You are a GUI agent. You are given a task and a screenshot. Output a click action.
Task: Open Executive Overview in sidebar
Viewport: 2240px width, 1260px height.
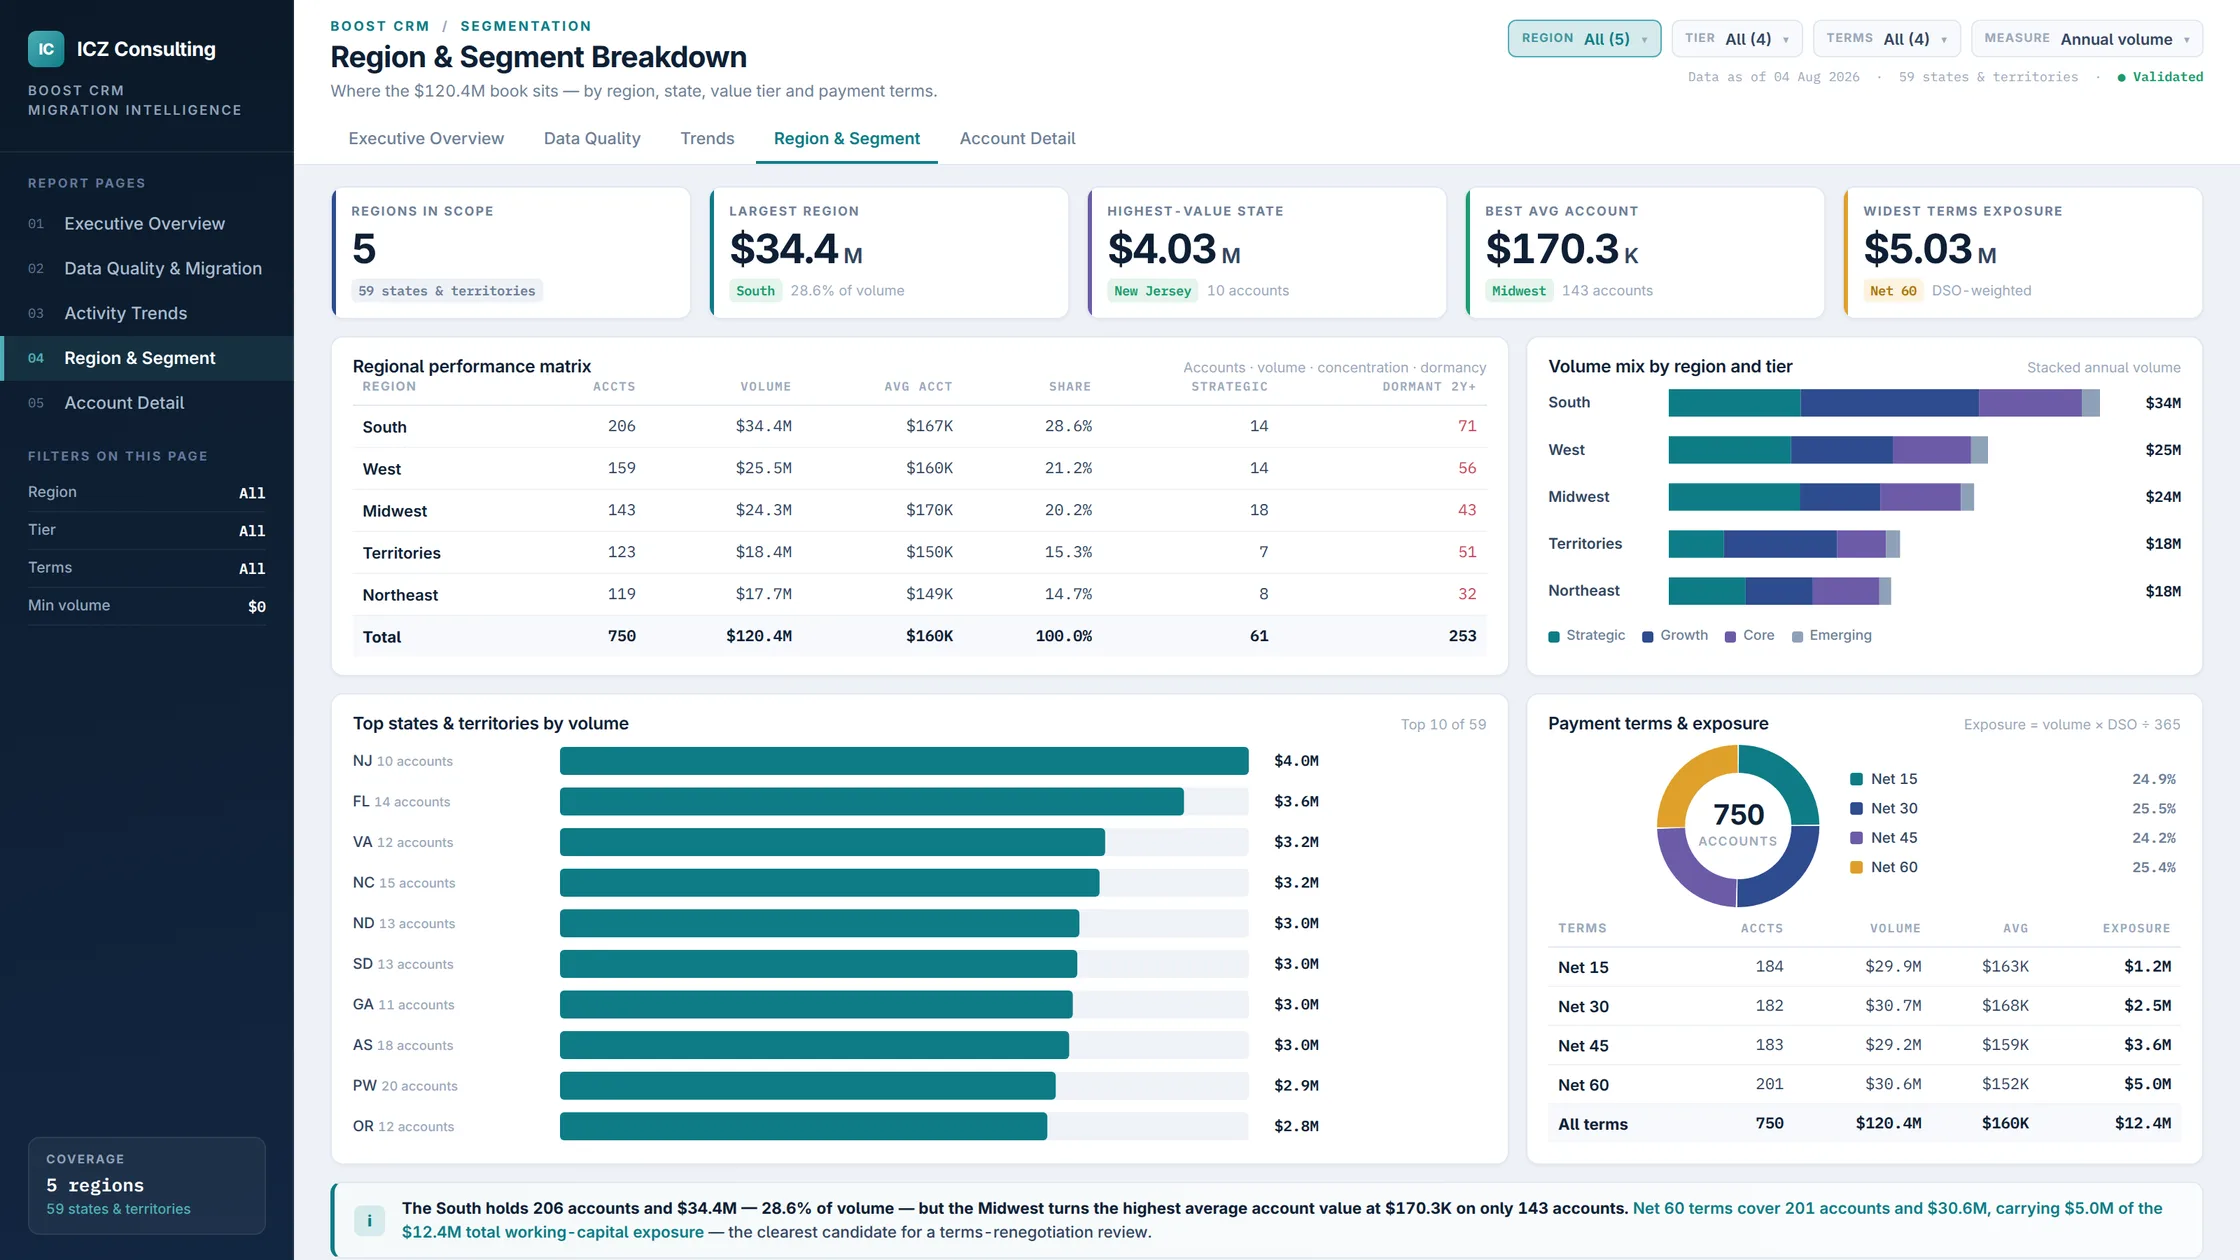coord(147,224)
